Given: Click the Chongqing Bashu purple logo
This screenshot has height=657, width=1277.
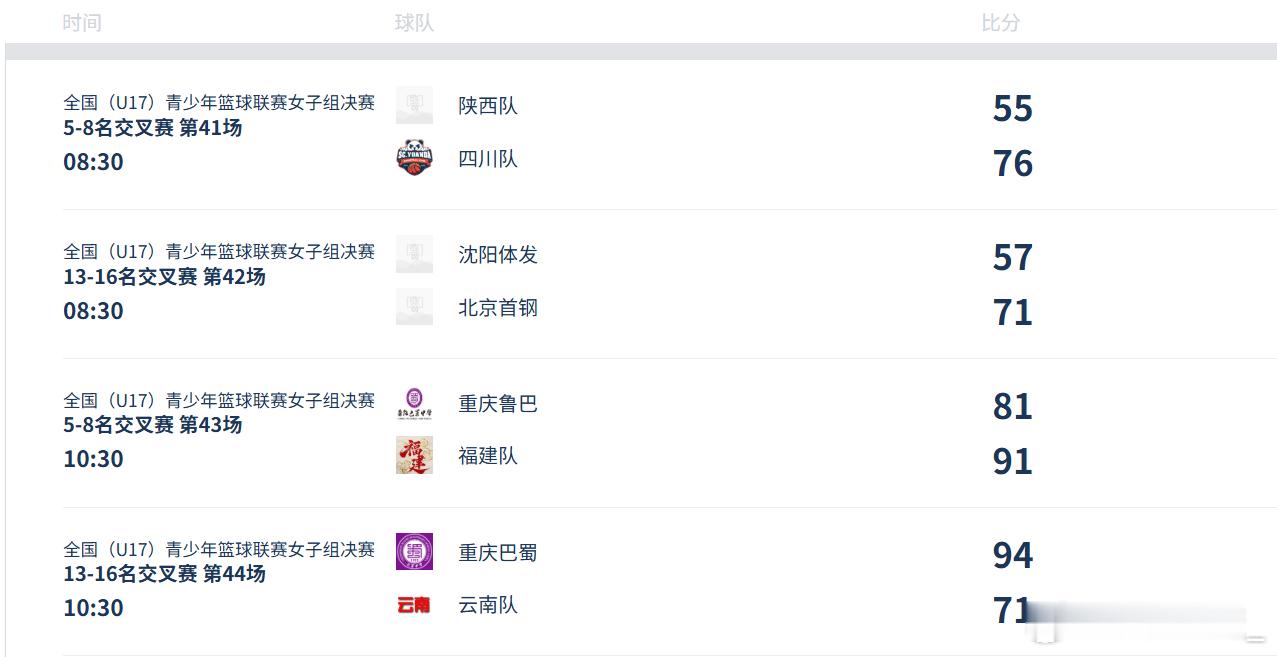Looking at the screenshot, I should 414,552.
